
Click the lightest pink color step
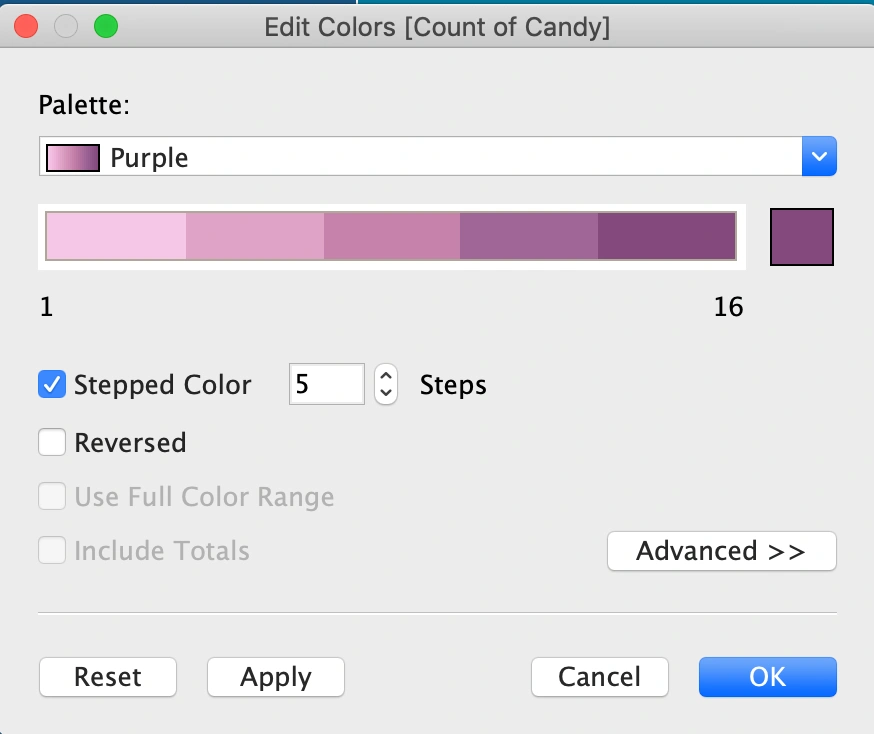[x=116, y=236]
